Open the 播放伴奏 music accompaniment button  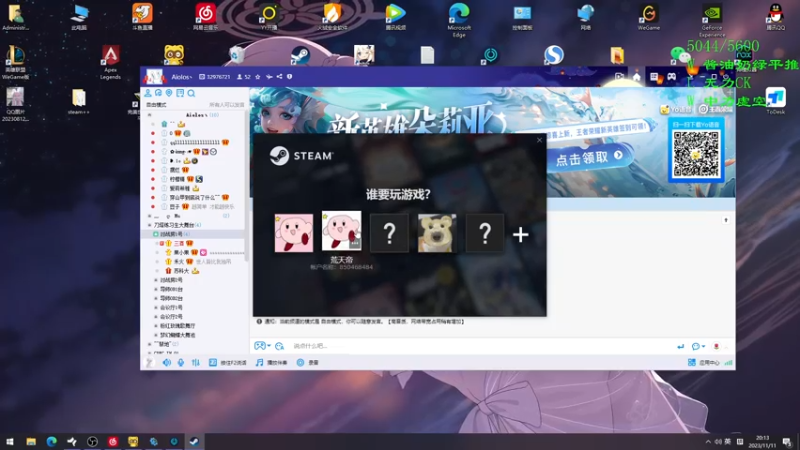271,362
